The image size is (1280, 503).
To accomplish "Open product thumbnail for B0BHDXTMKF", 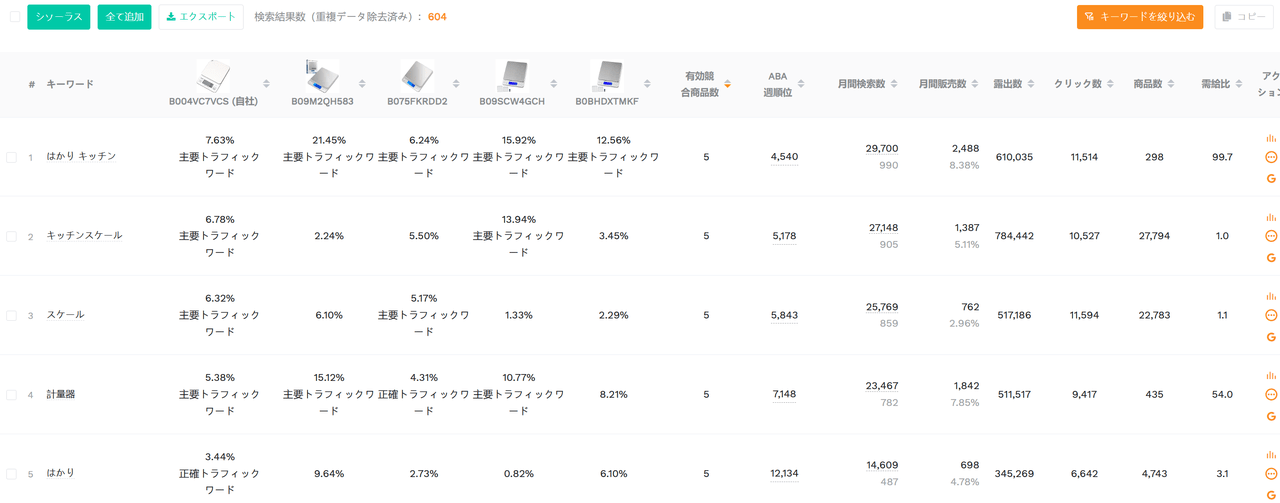I will point(607,76).
